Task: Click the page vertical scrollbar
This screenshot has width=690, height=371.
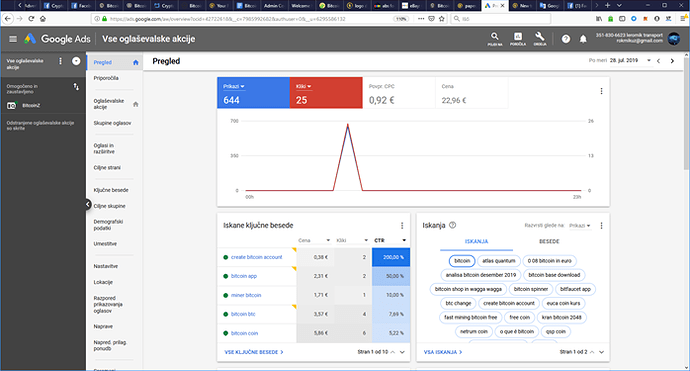Action: coord(686,114)
